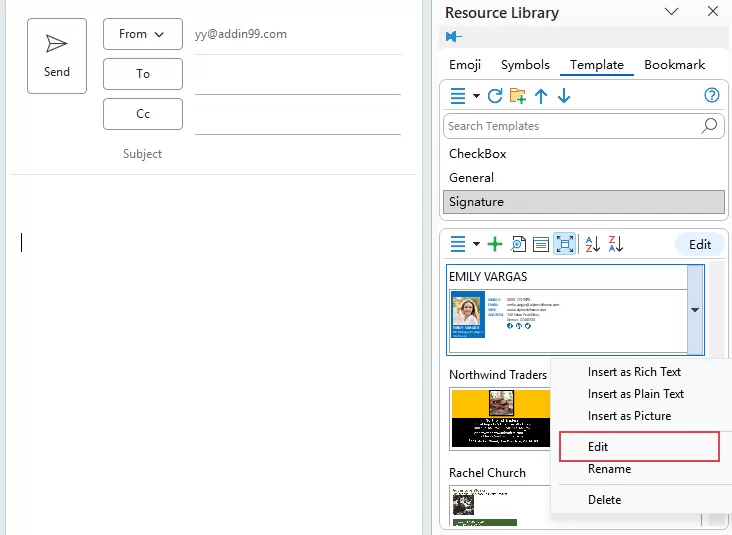Viewport: 732px width, 535px height.
Task: Expand the Emily Vargas template dropdown arrow
Action: [695, 310]
